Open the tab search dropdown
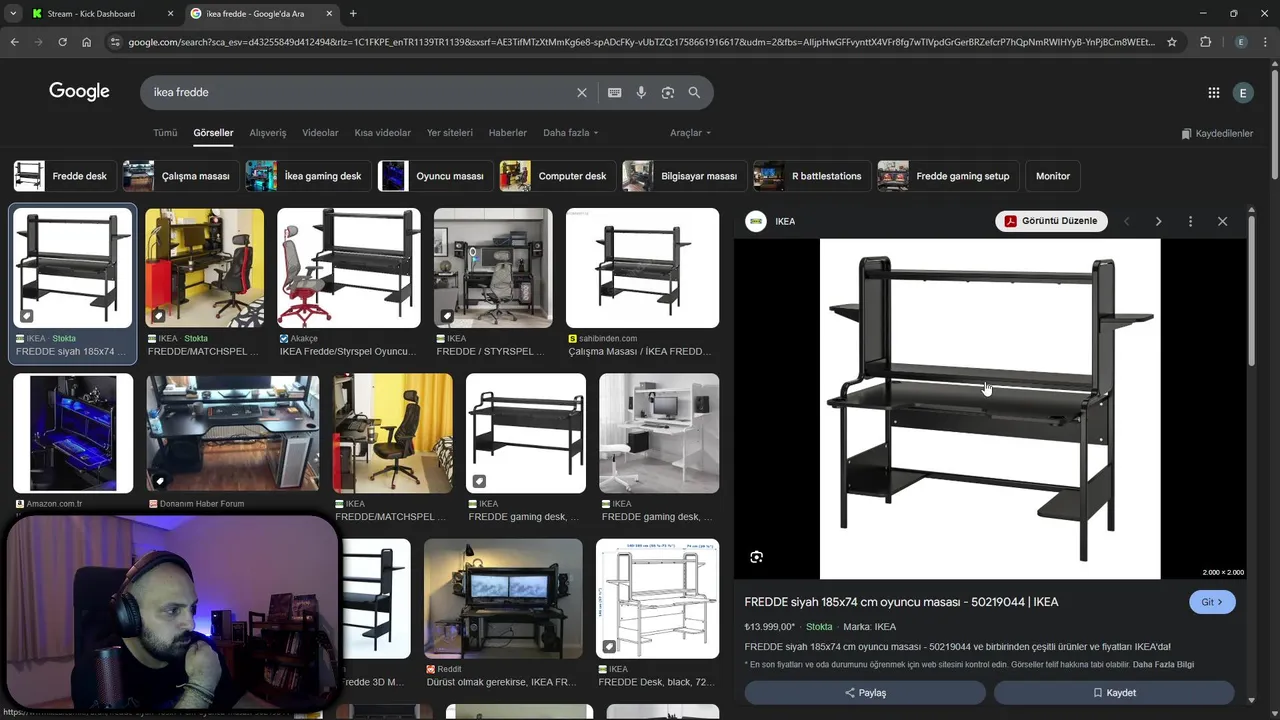 [13, 14]
